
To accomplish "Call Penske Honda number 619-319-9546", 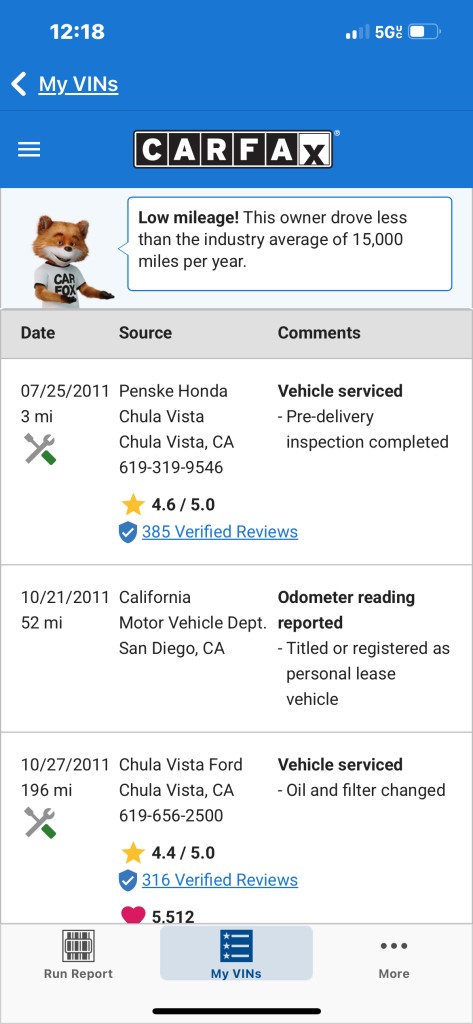I will [x=171, y=468].
